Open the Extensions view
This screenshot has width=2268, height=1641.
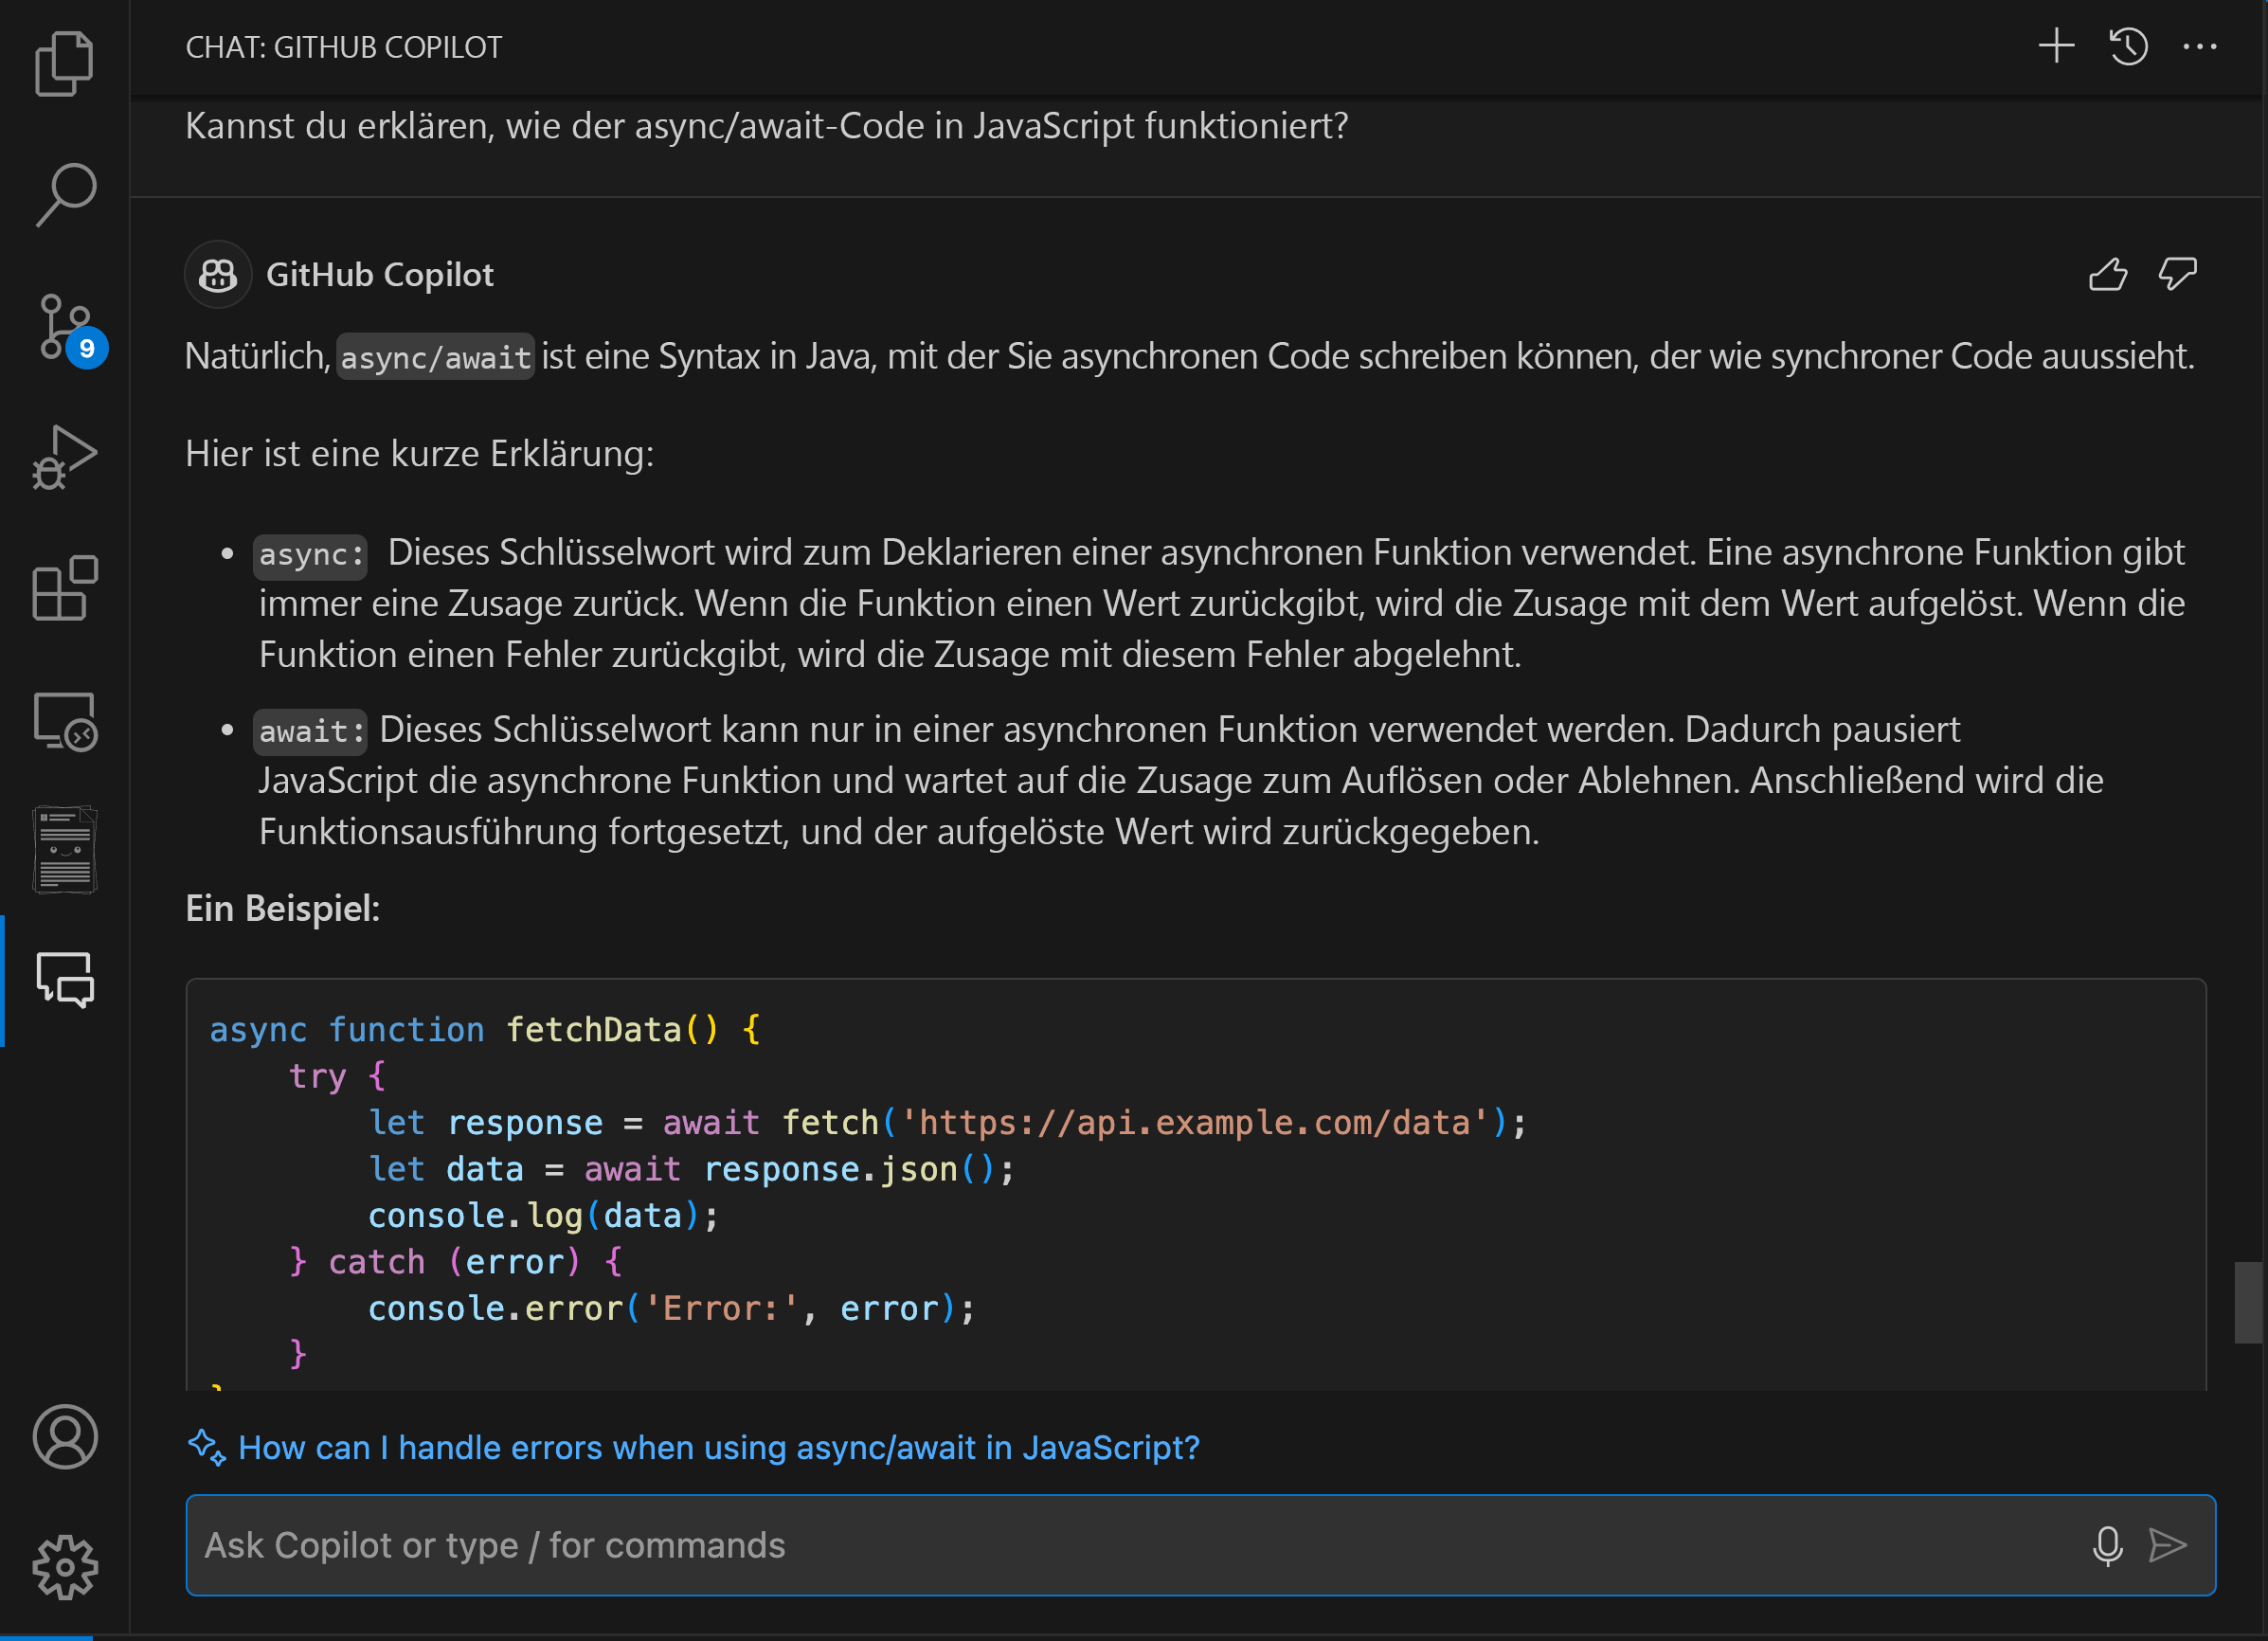[x=65, y=589]
